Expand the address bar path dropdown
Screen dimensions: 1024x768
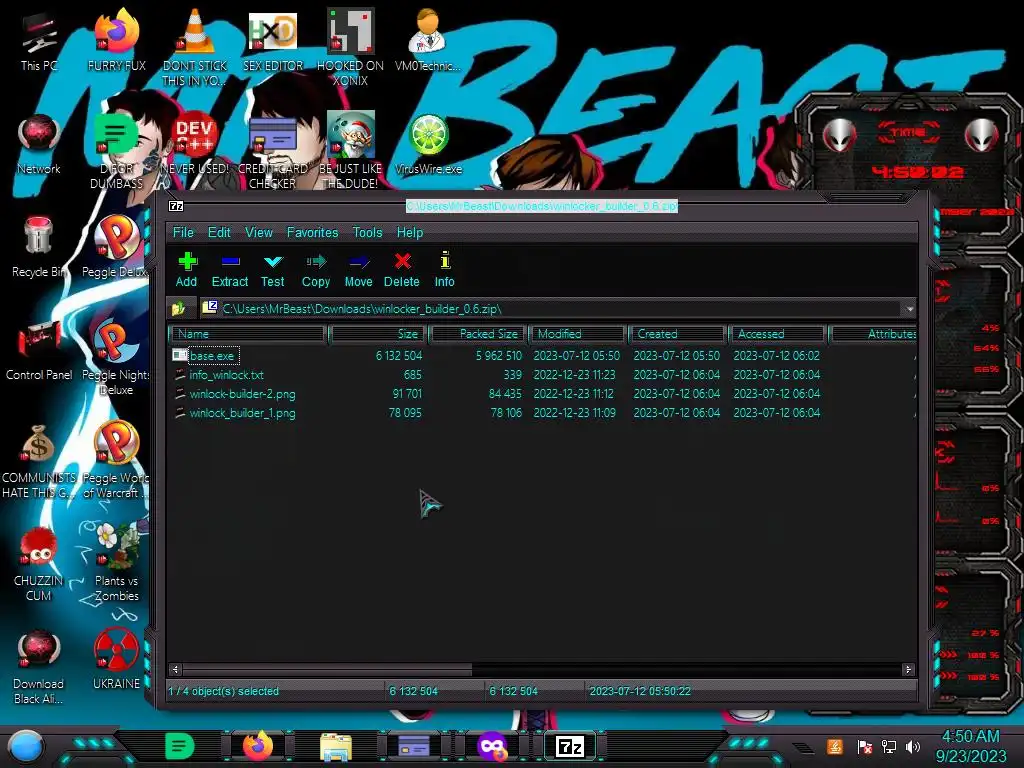click(909, 309)
